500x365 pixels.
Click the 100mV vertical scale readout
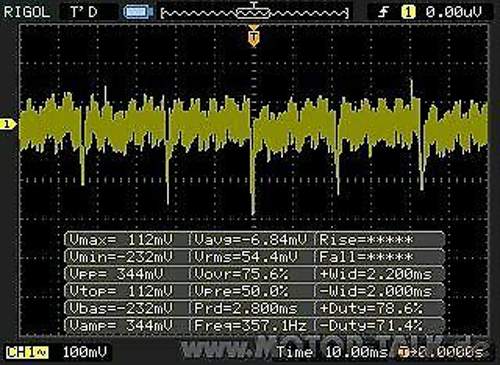coord(85,352)
